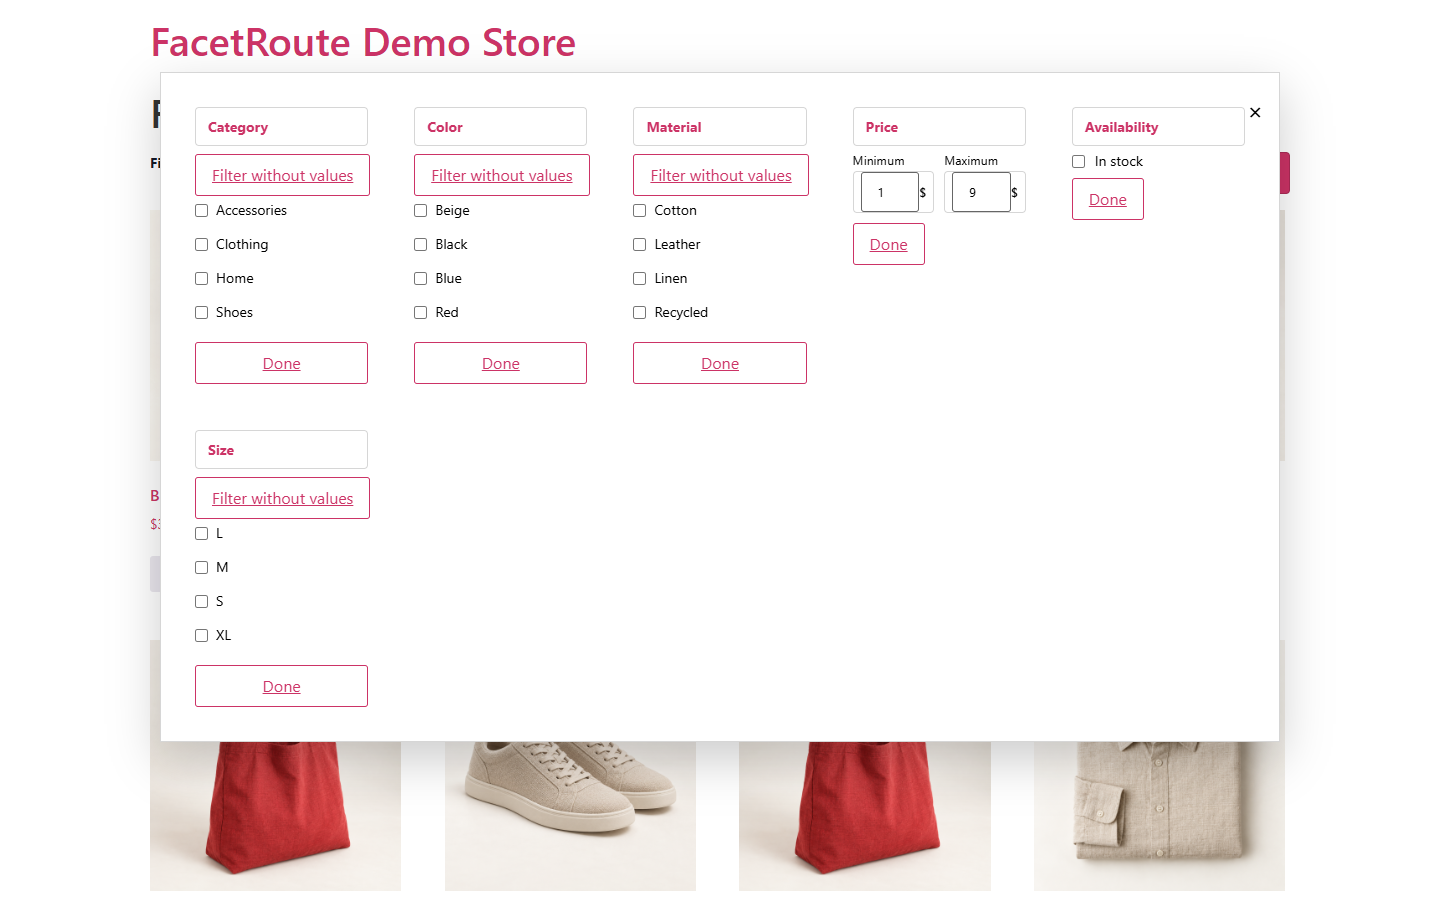
Task: Tick the Blue color checkbox
Action: pos(420,278)
